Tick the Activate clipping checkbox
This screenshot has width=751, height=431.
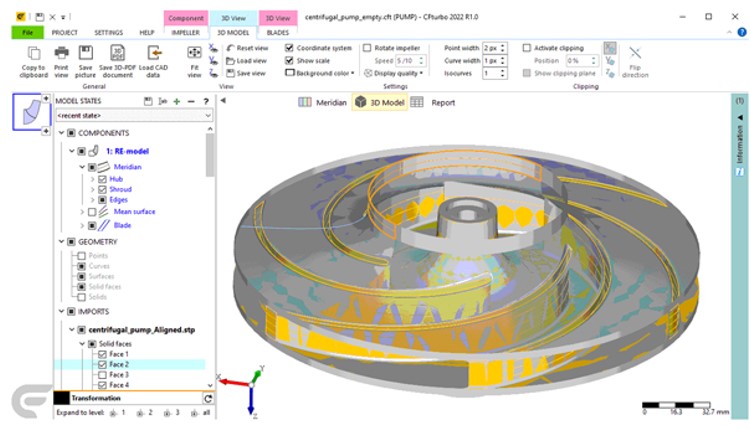tap(527, 48)
